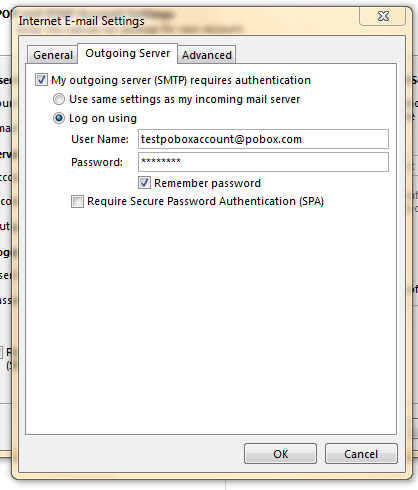Click into the User Name field
418x490 pixels.
tap(263, 139)
